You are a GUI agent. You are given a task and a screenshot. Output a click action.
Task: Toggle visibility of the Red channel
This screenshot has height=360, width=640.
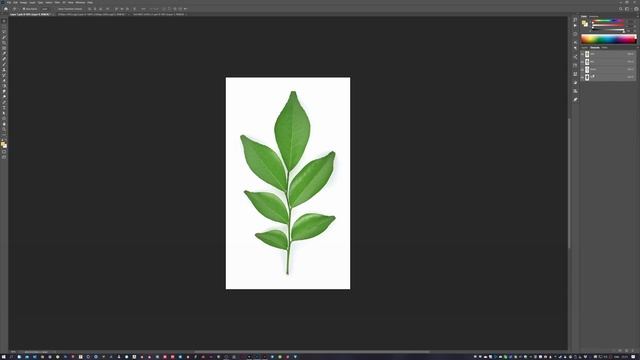582,62
